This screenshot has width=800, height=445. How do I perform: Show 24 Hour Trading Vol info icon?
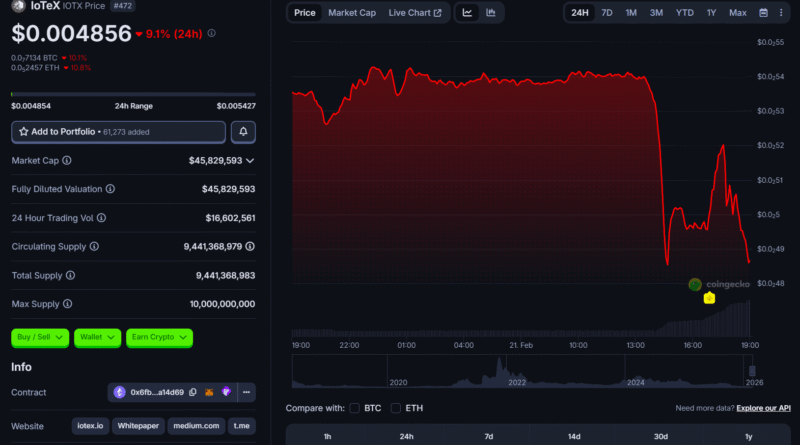(102, 218)
